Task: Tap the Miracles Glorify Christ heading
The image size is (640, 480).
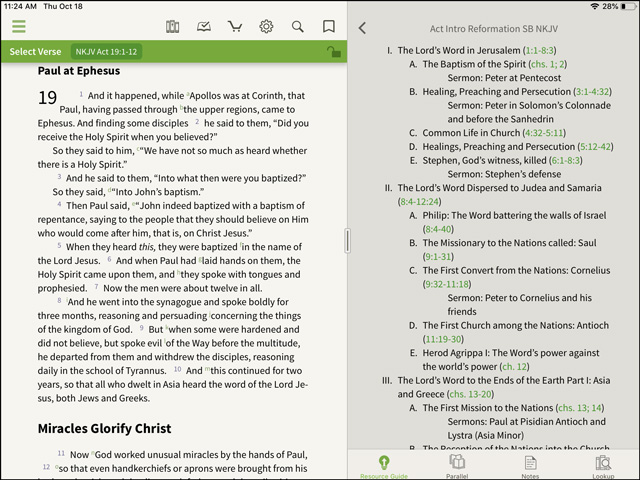Action: (x=104, y=428)
